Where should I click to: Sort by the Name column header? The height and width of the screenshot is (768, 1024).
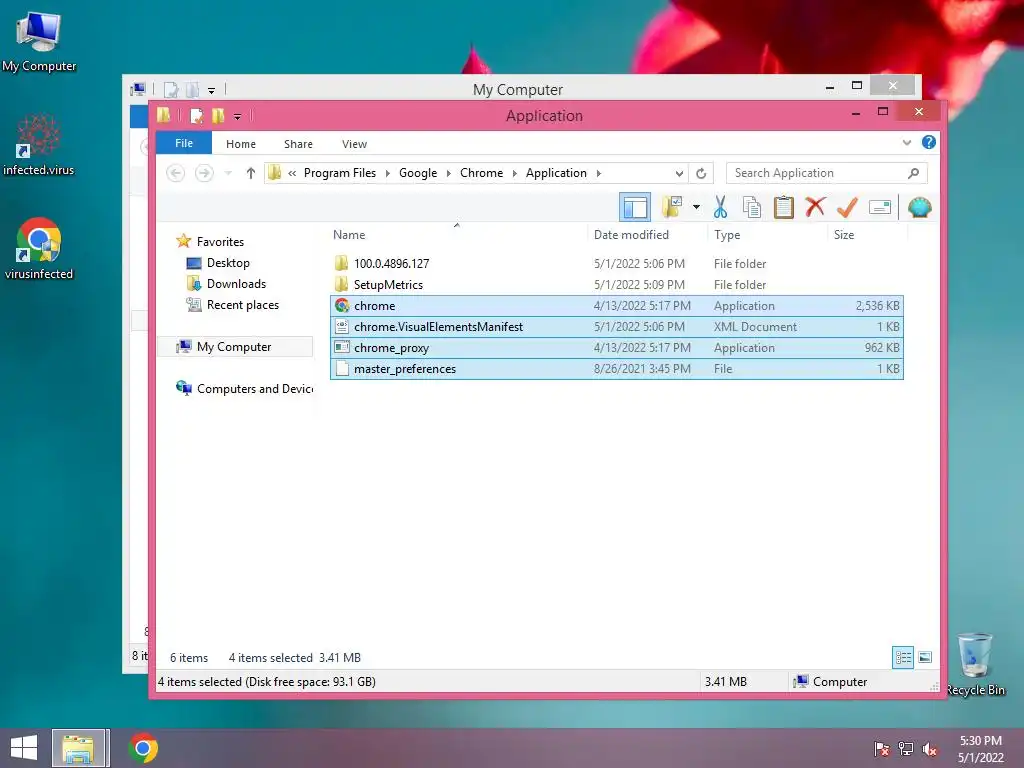click(x=349, y=234)
